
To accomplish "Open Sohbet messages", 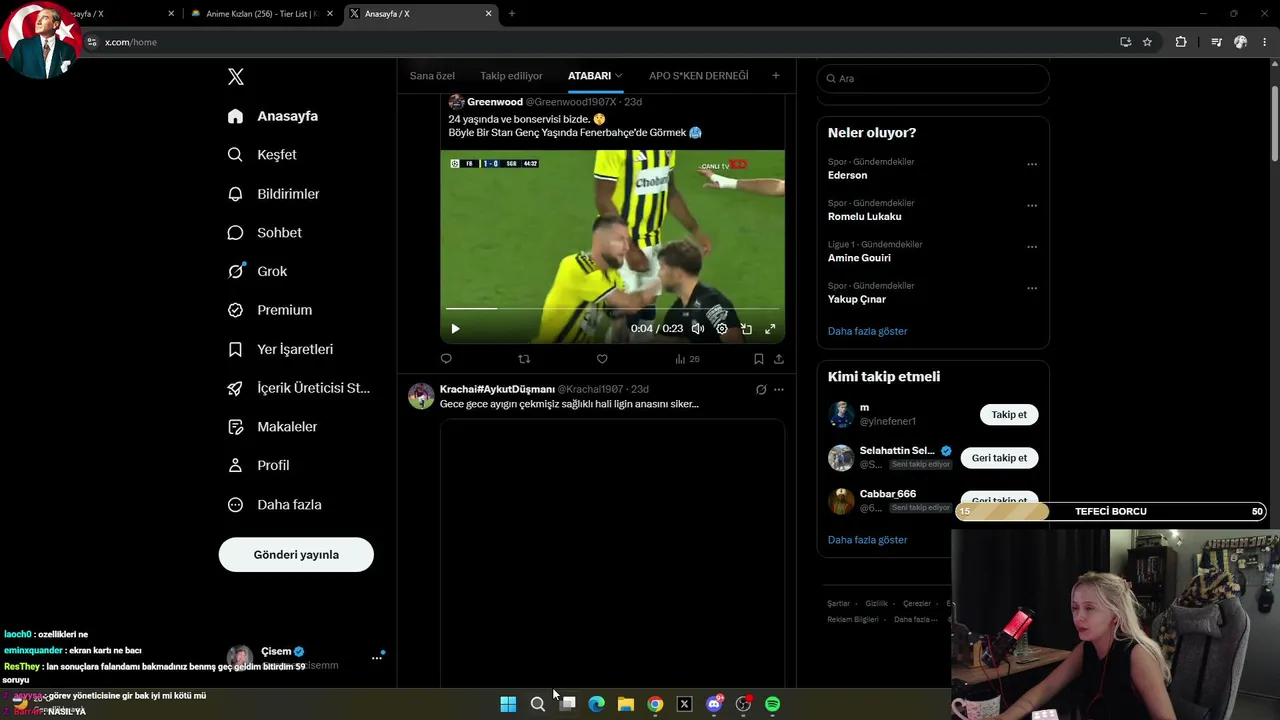I will click(265, 233).
